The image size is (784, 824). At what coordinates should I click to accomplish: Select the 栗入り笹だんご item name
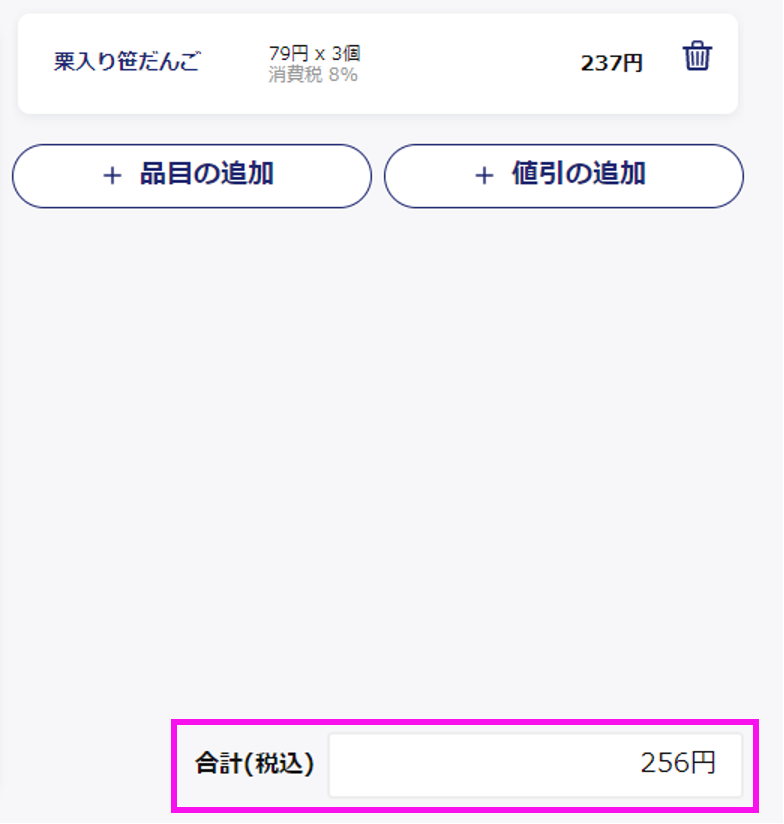127,61
